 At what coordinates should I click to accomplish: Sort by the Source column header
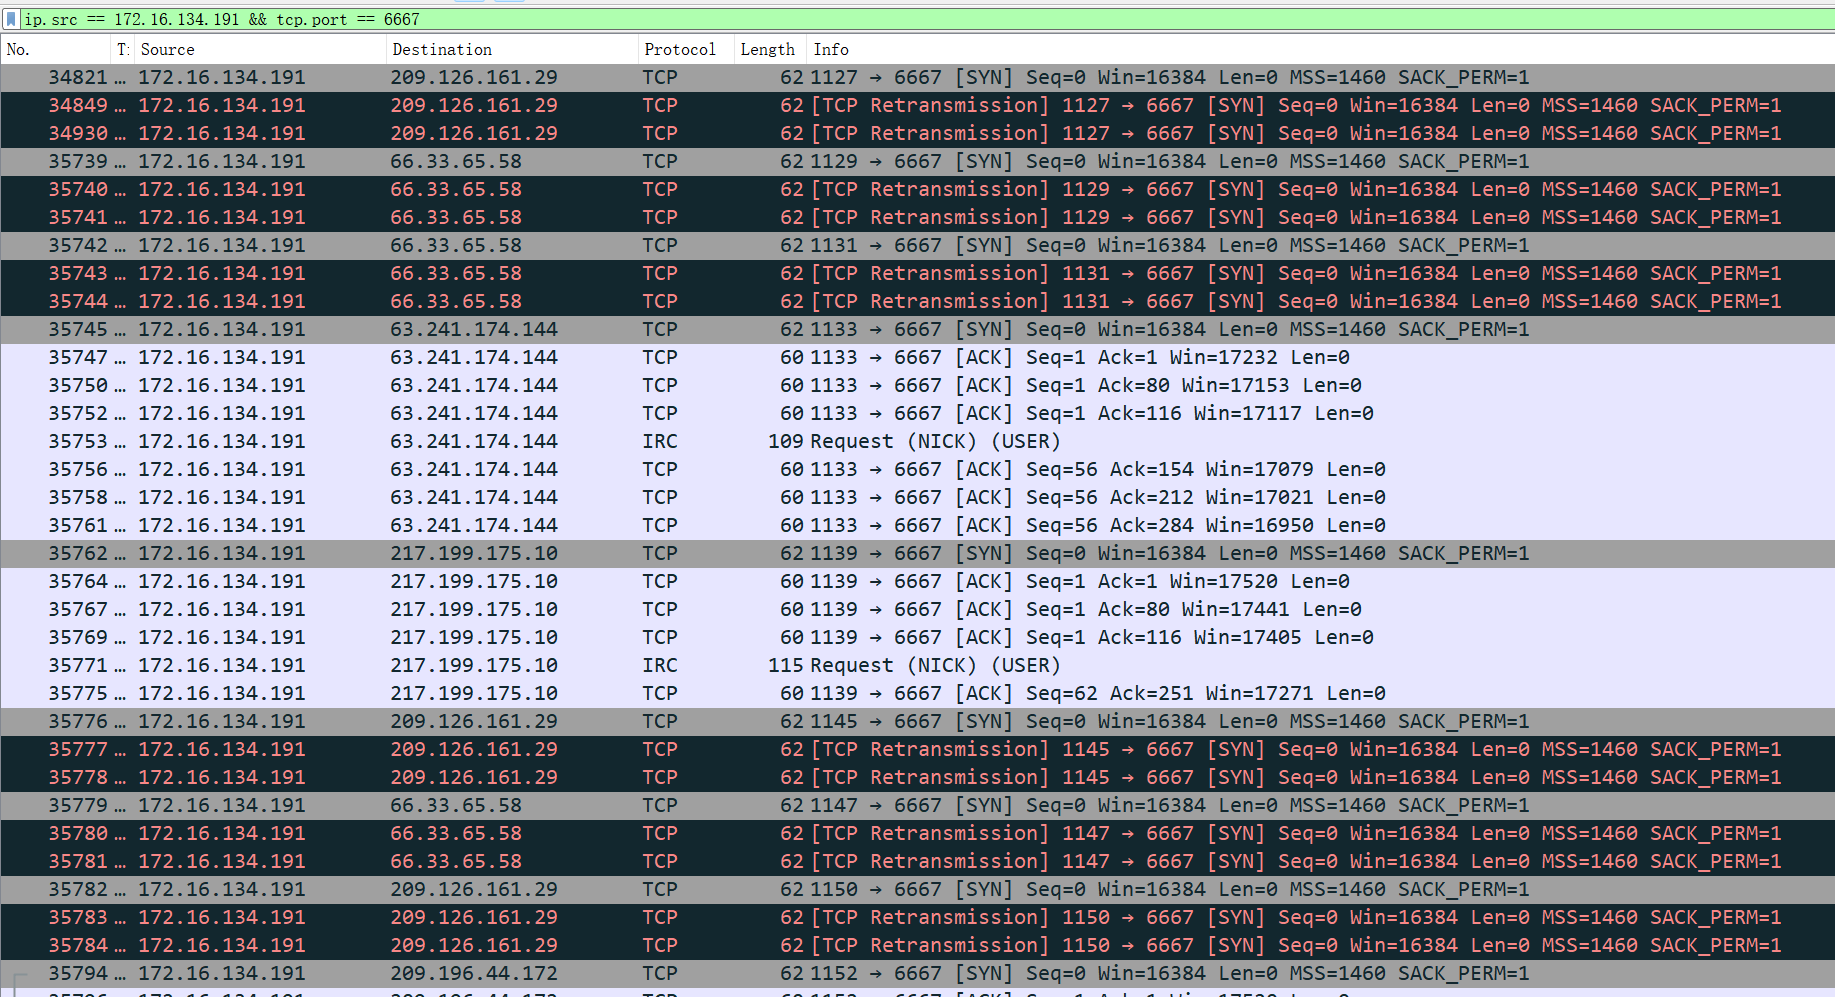[x=260, y=49]
